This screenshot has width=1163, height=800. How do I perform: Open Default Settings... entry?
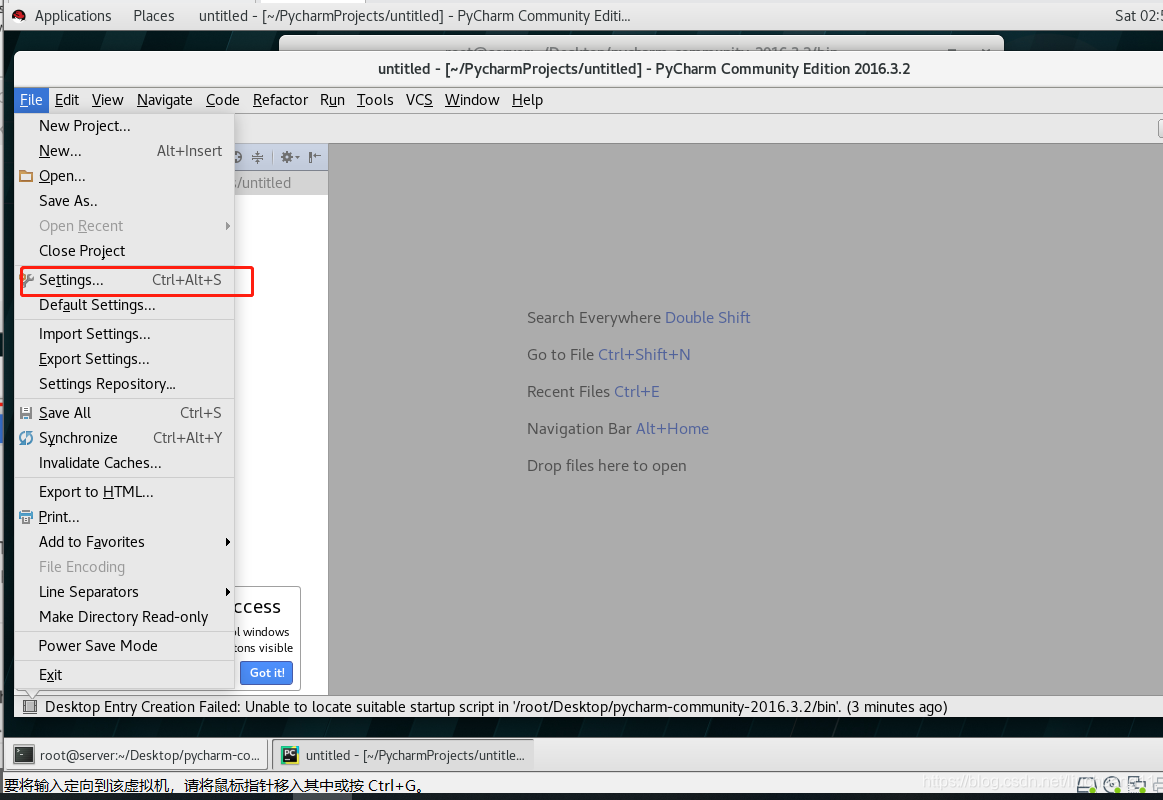click(125, 305)
